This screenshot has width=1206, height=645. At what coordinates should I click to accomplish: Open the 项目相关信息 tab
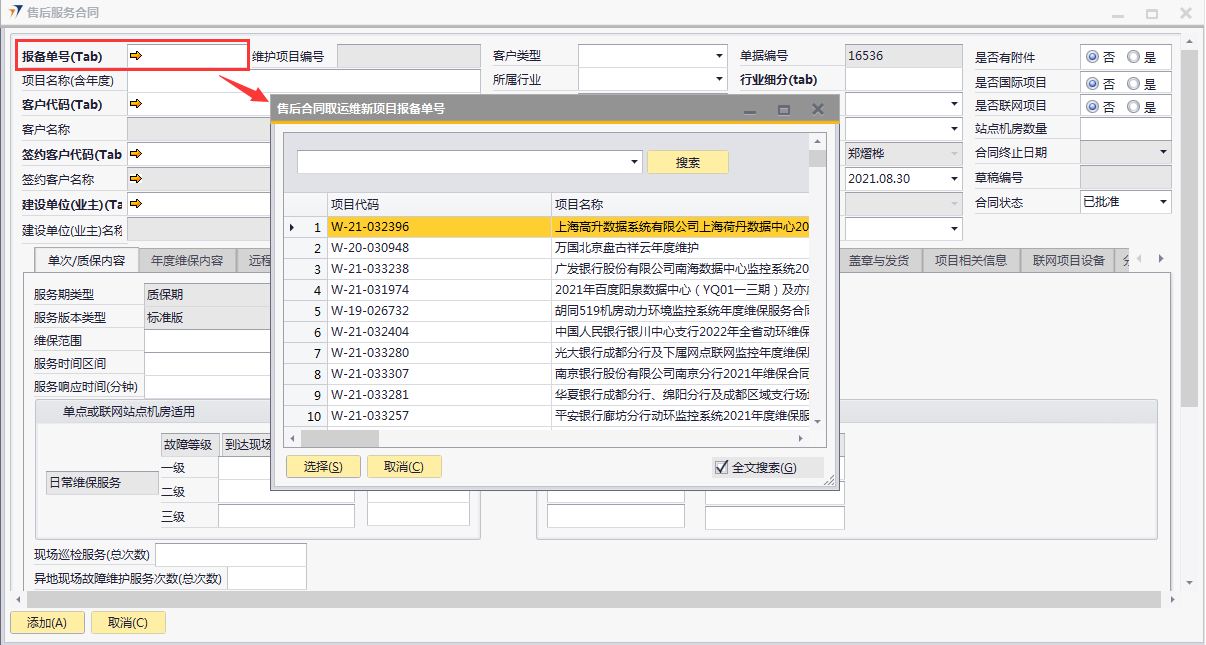[970, 260]
